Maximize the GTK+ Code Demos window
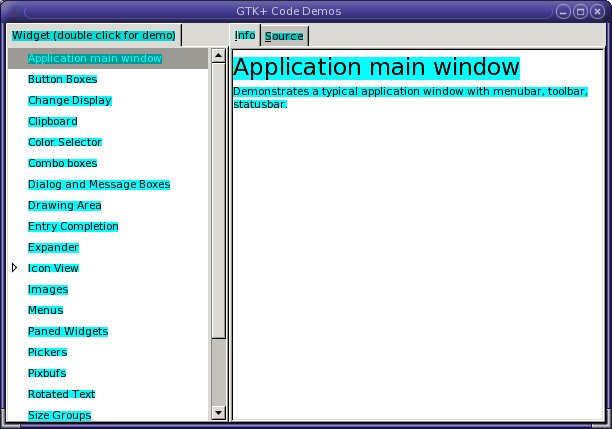Viewport: 612px width, 429px height. 580,12
